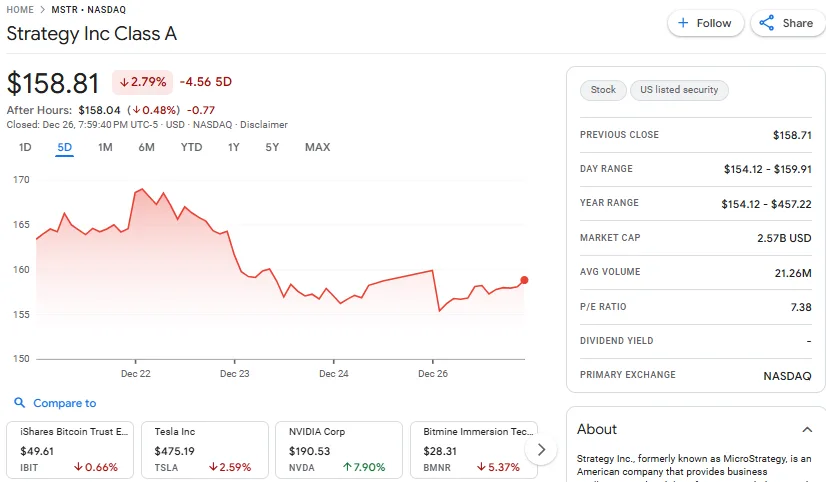
Task: Click the P/E RATIO value 7.38
Action: (801, 307)
